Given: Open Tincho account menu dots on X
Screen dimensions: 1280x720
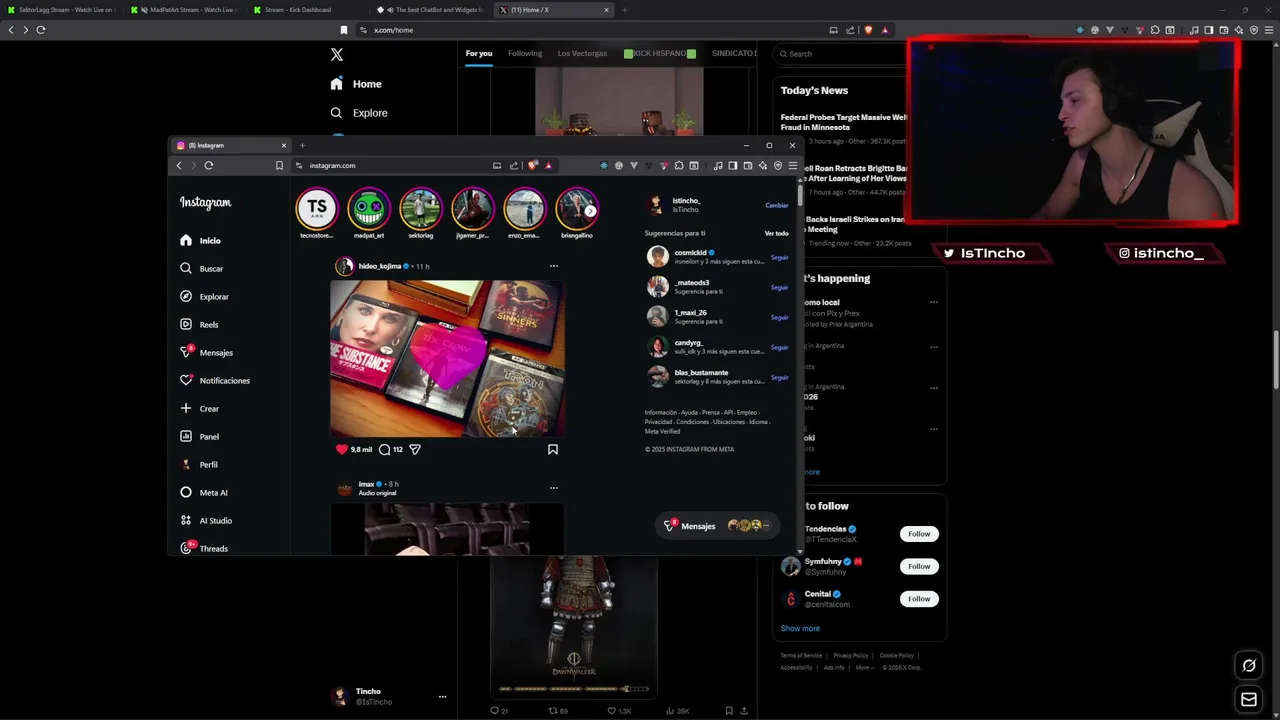Looking at the screenshot, I should (442, 697).
